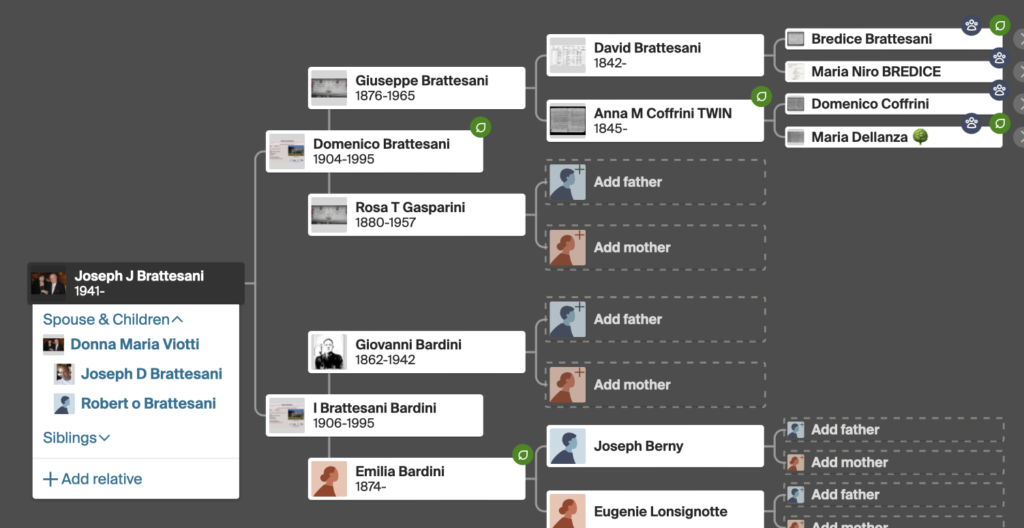Click the plus icon next to Add relative
Screen dimensions: 1024x528
(x=50, y=479)
